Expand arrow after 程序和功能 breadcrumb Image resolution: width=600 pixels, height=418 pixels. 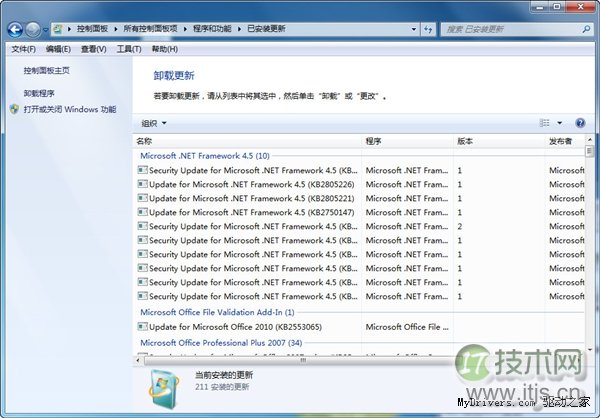(x=239, y=29)
